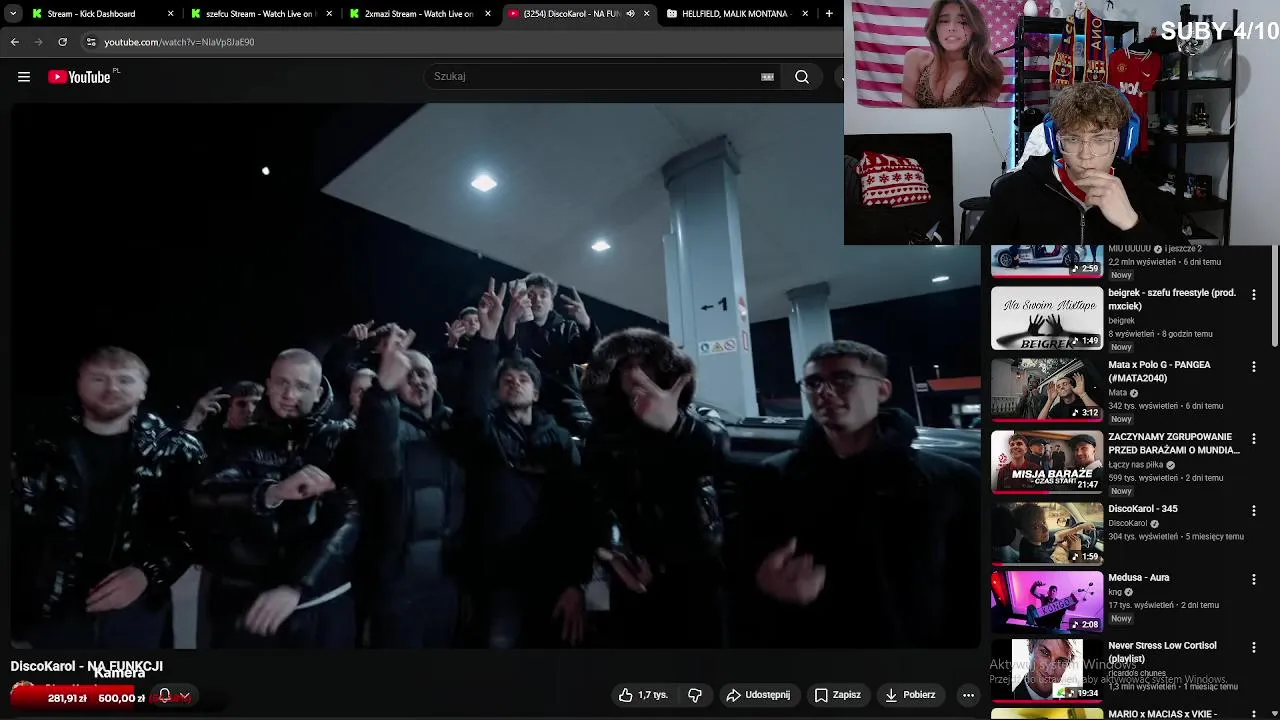Viewport: 1280px width, 720px height.
Task: Open options menu for Never Stress Low Cortisol
Action: [1253, 648]
